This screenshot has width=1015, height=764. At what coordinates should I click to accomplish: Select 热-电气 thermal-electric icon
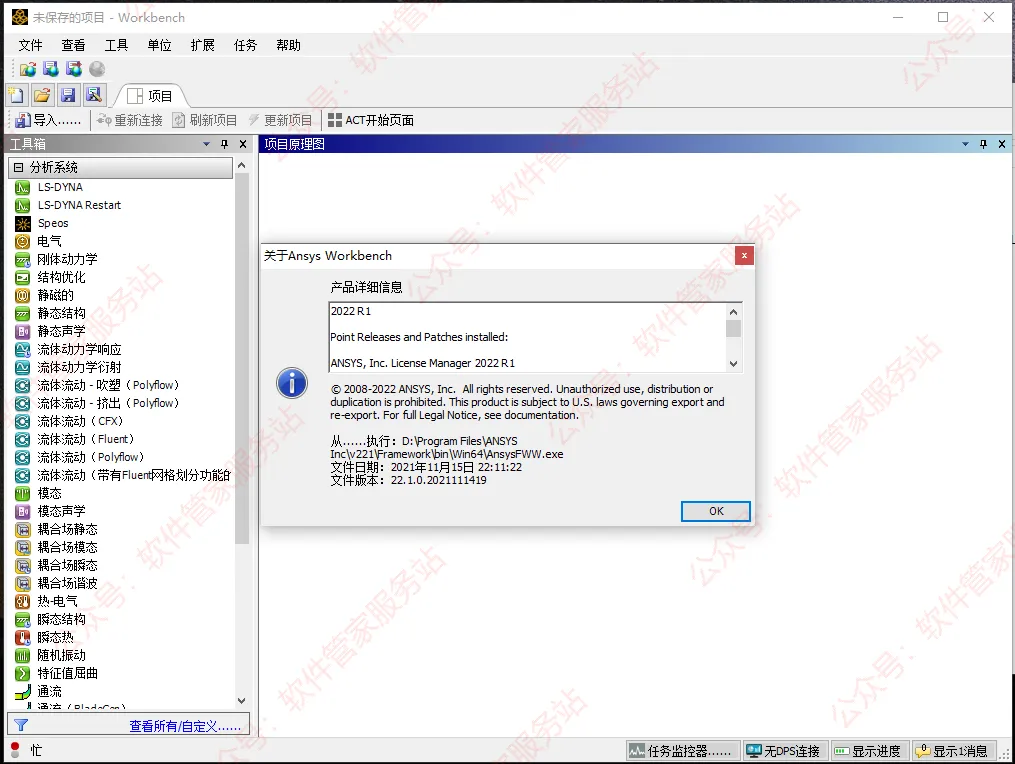23,601
